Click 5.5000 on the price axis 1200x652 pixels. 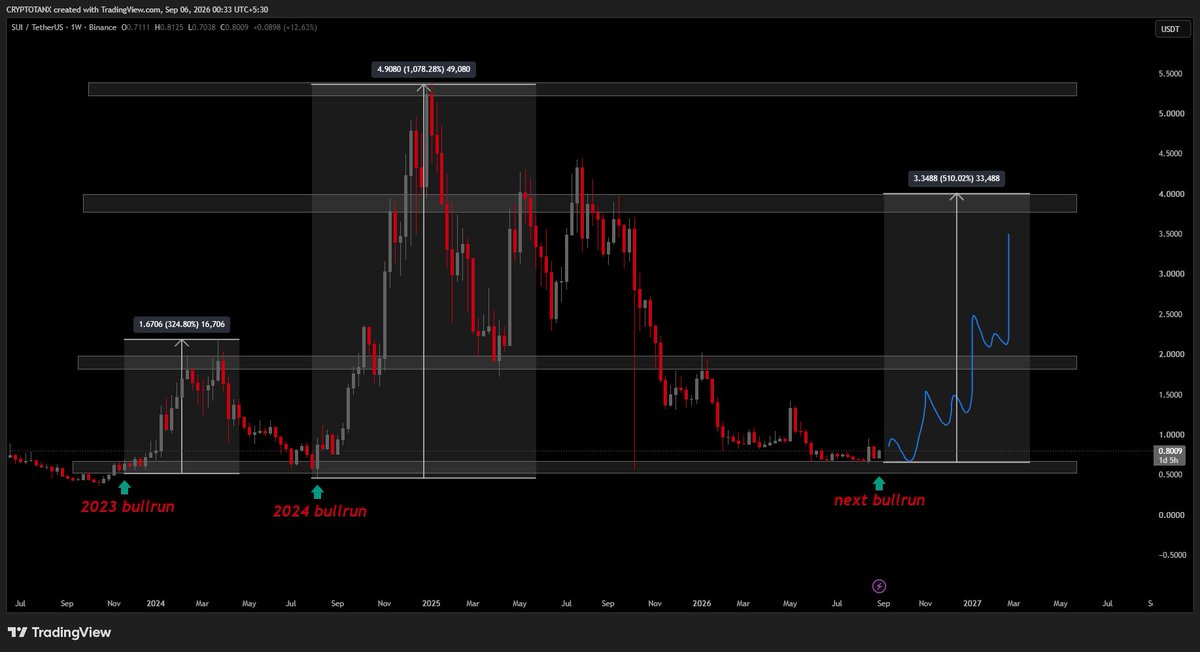pos(1169,74)
